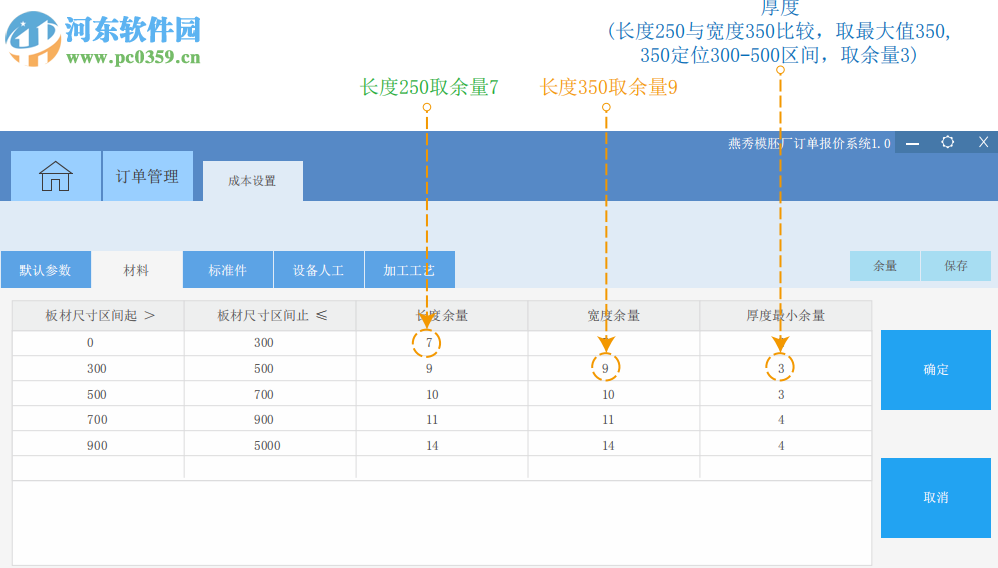Select length allowance 9 in 300-500 row
Viewport: 998px width, 568px height.
[442, 368]
